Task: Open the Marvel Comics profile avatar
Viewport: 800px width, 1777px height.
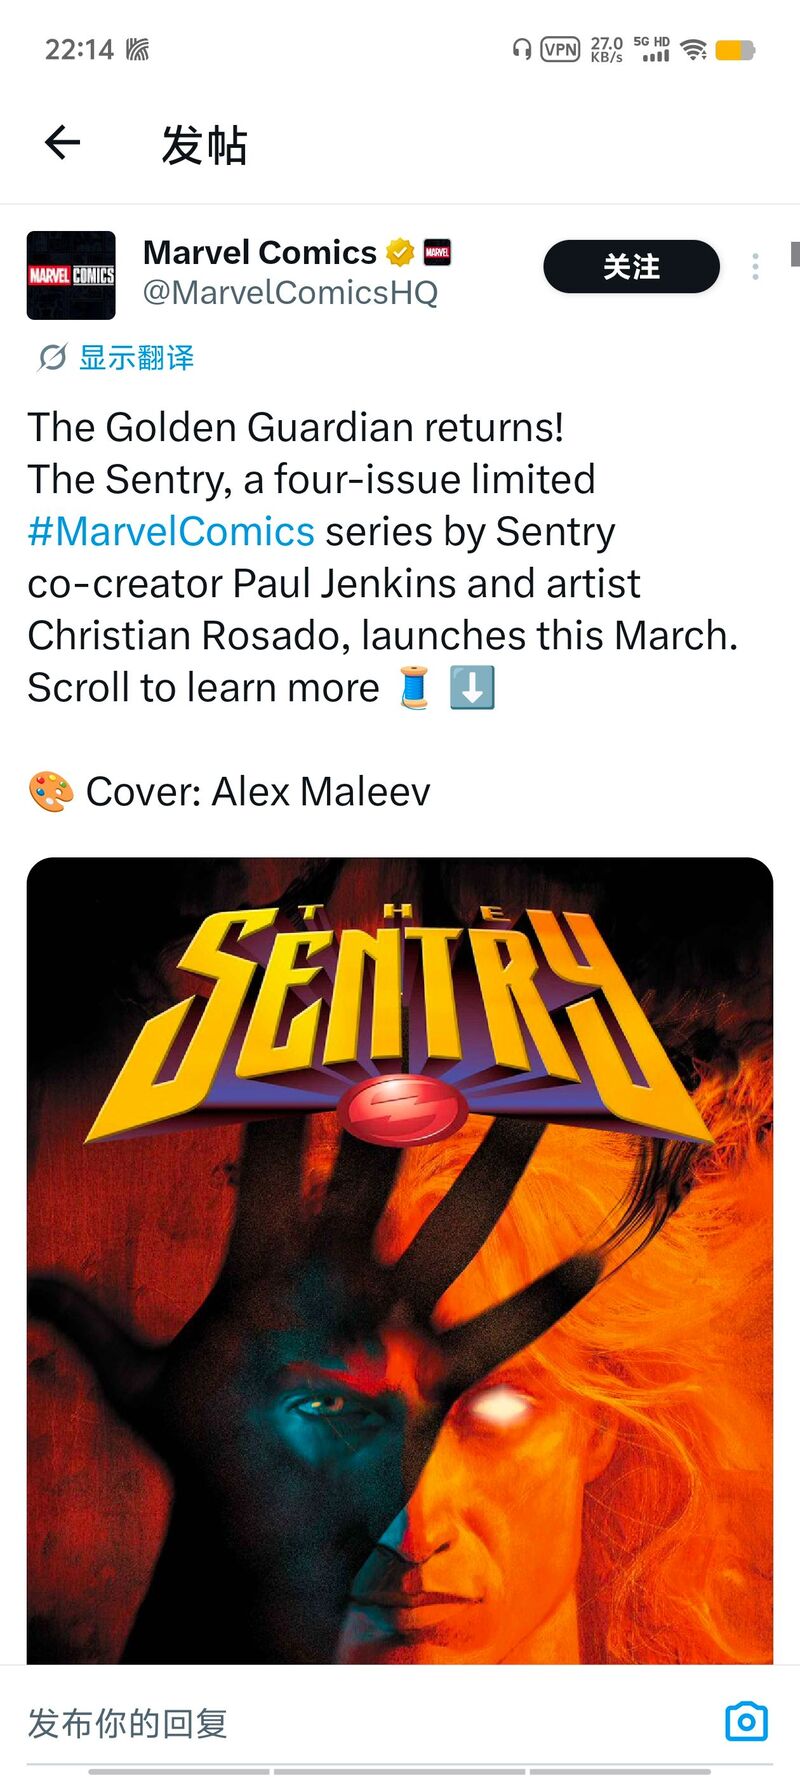Action: (71, 275)
